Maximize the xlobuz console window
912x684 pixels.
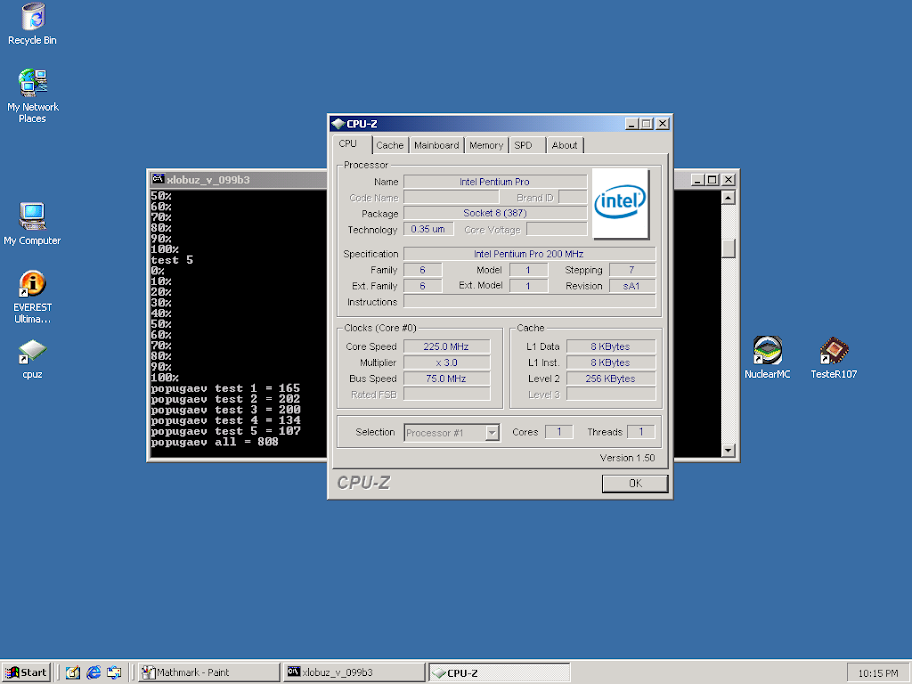712,180
